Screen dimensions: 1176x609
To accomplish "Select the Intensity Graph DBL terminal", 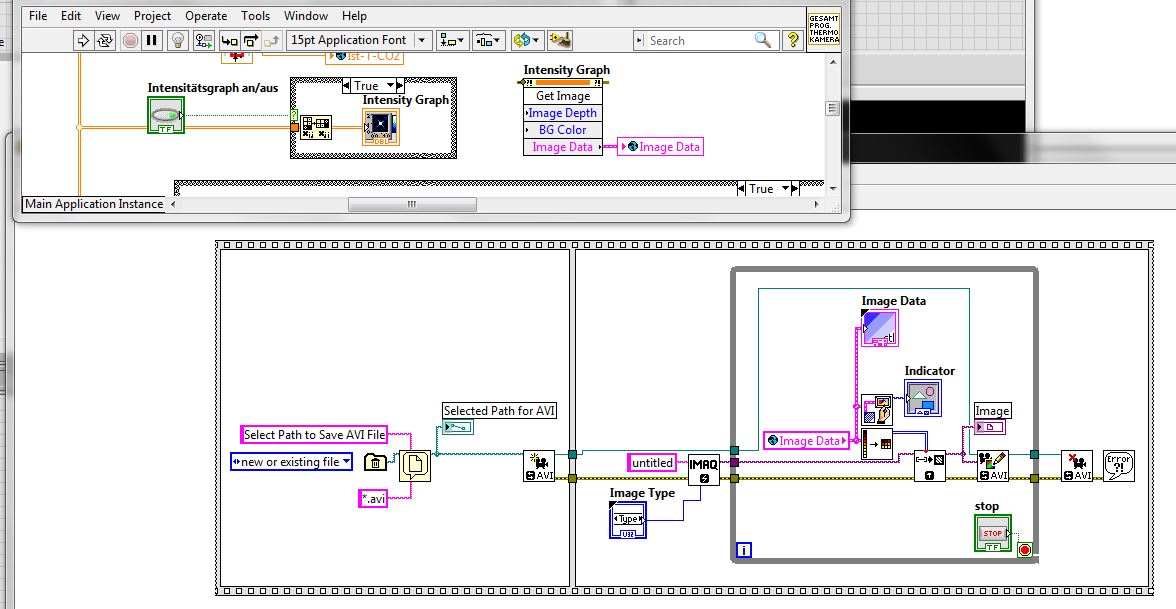I will (x=381, y=126).
